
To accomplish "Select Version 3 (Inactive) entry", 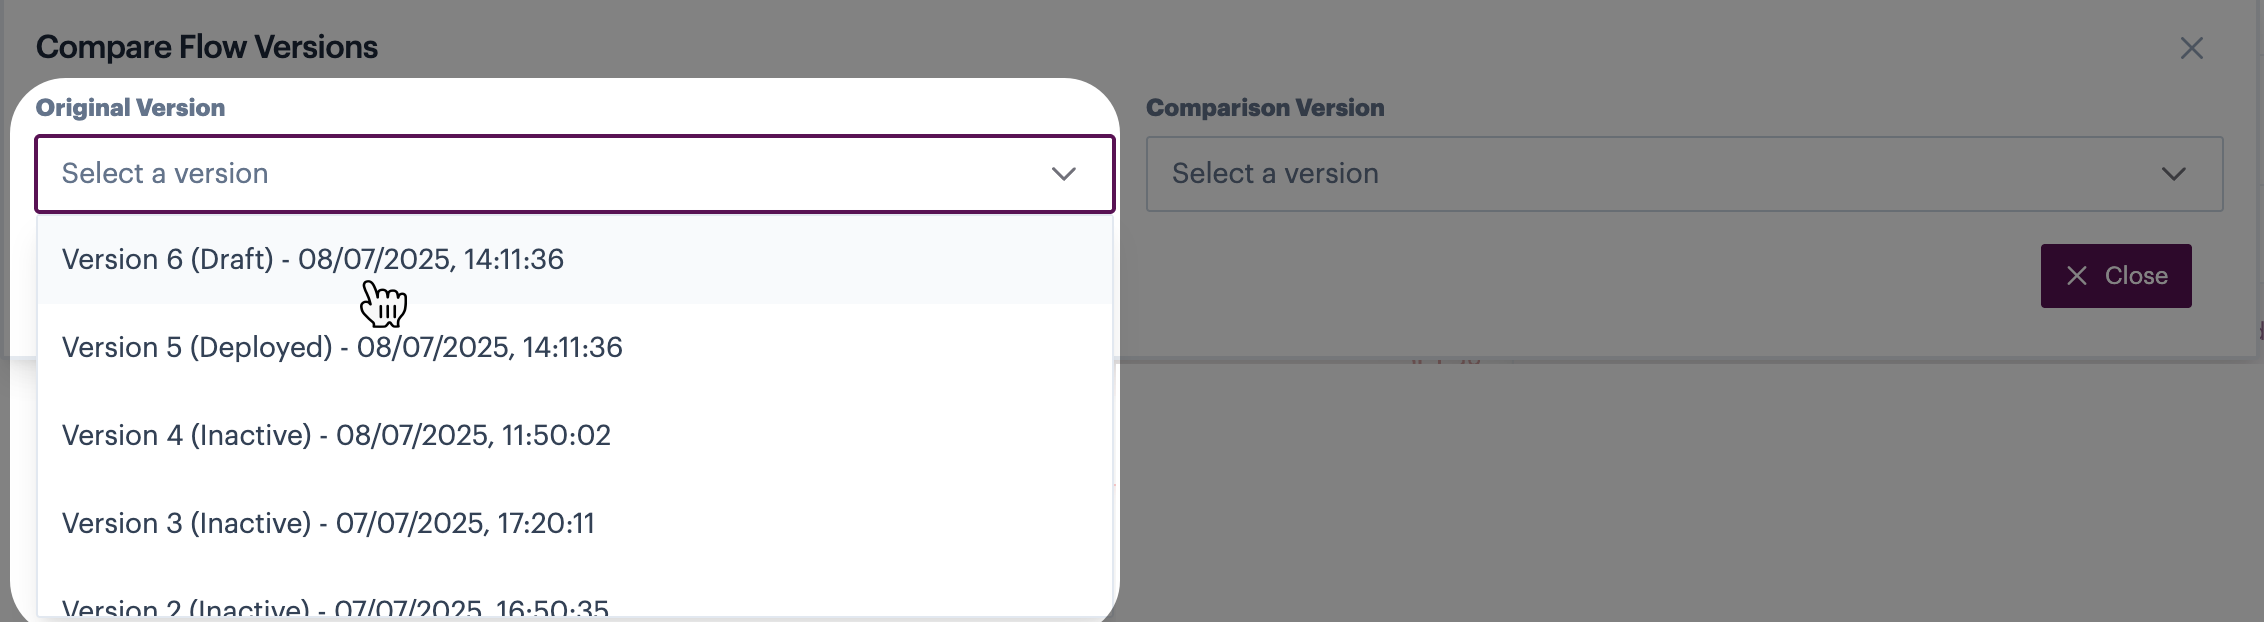I will click(x=328, y=524).
